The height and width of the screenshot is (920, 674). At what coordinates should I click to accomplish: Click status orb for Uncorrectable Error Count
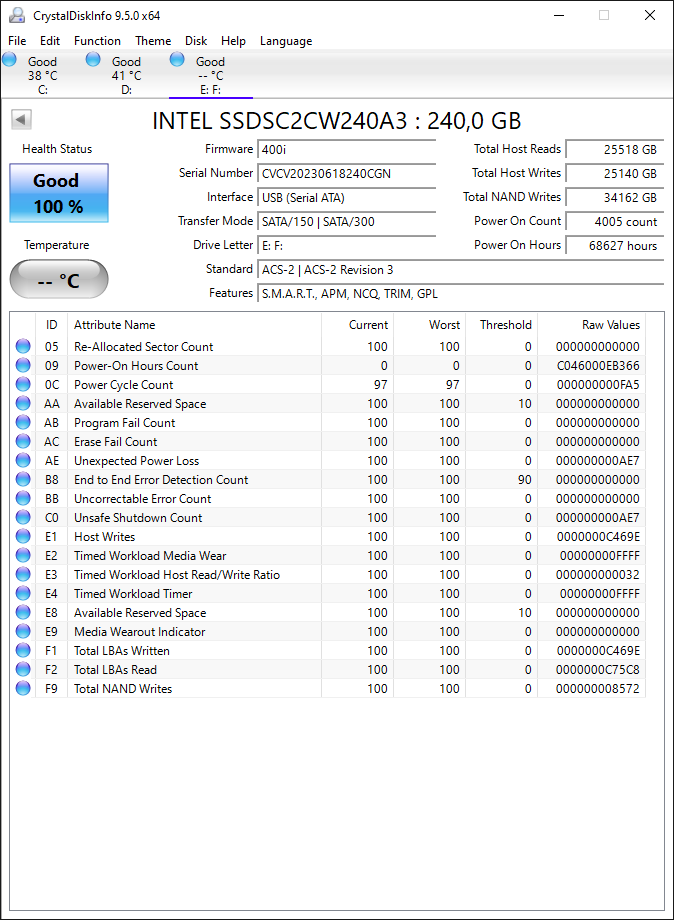click(x=23, y=498)
